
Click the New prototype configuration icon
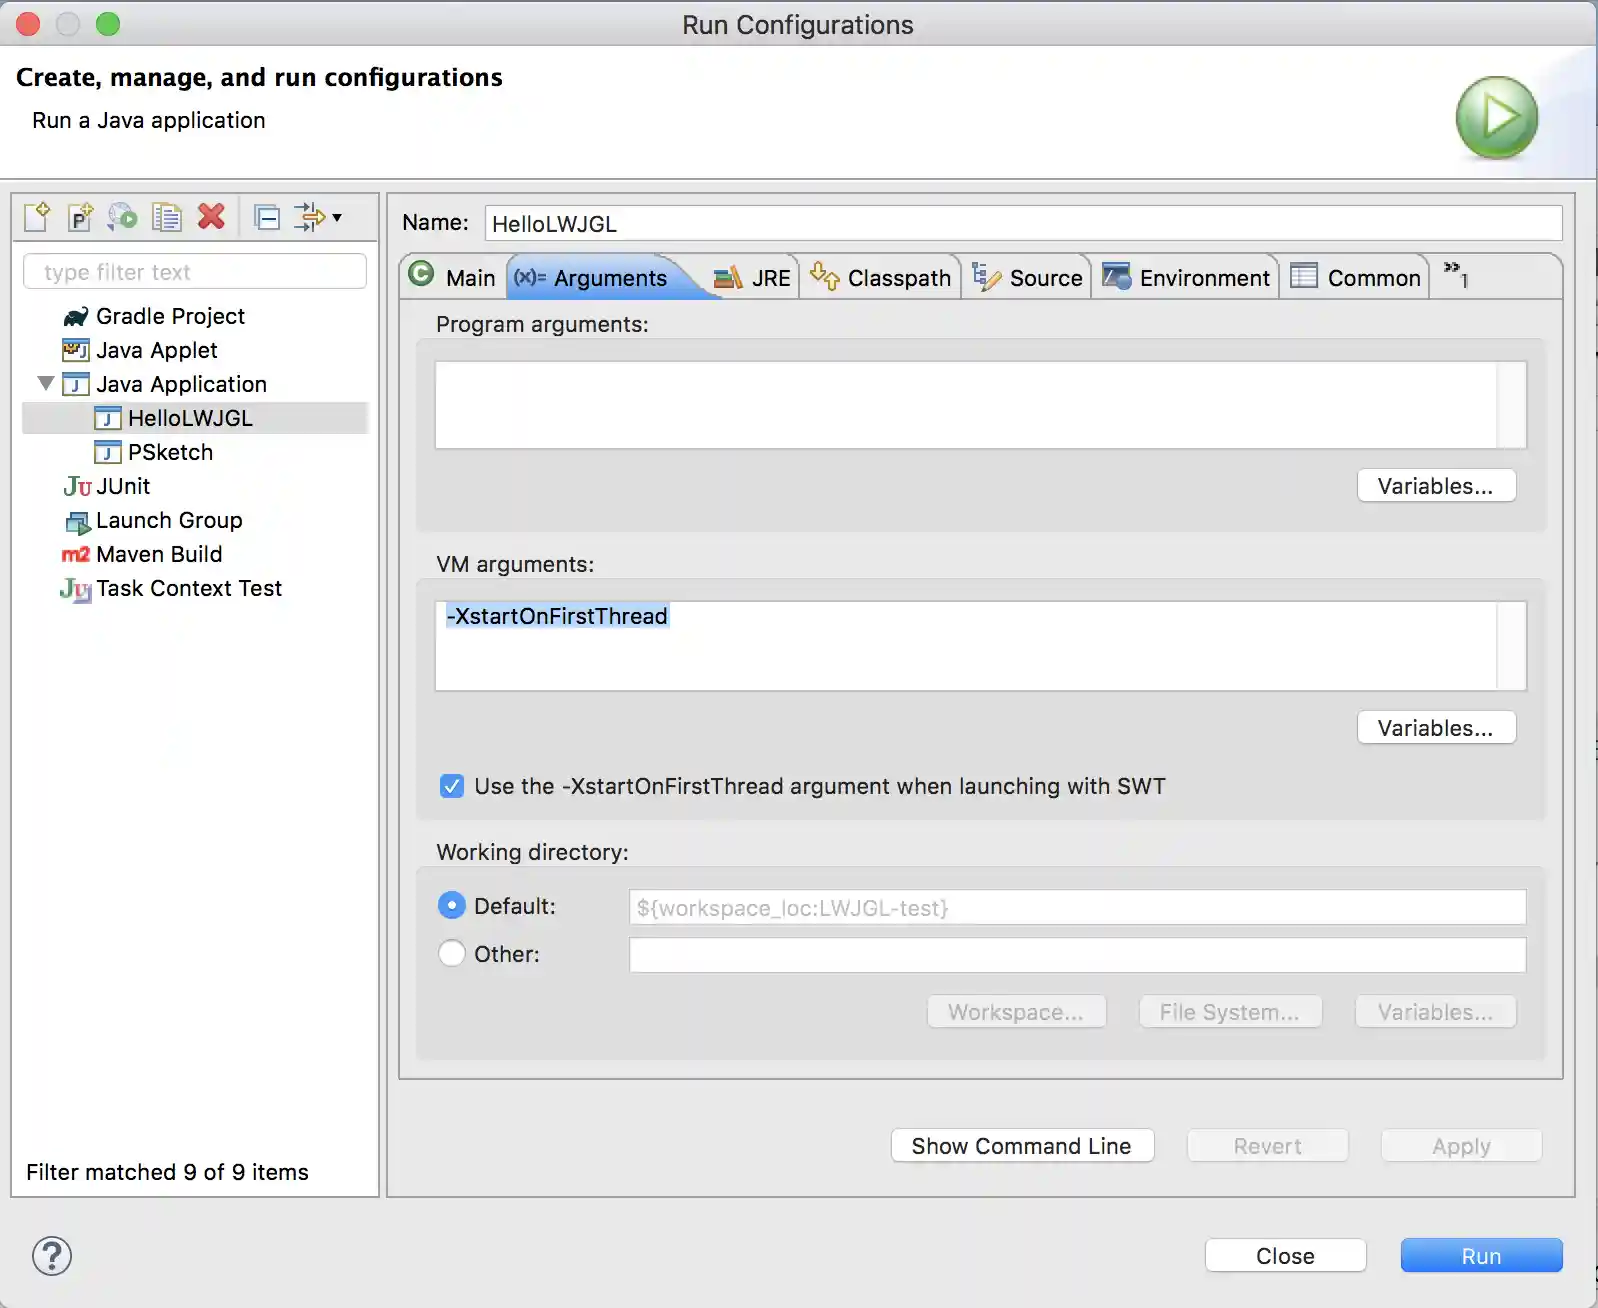click(x=80, y=217)
